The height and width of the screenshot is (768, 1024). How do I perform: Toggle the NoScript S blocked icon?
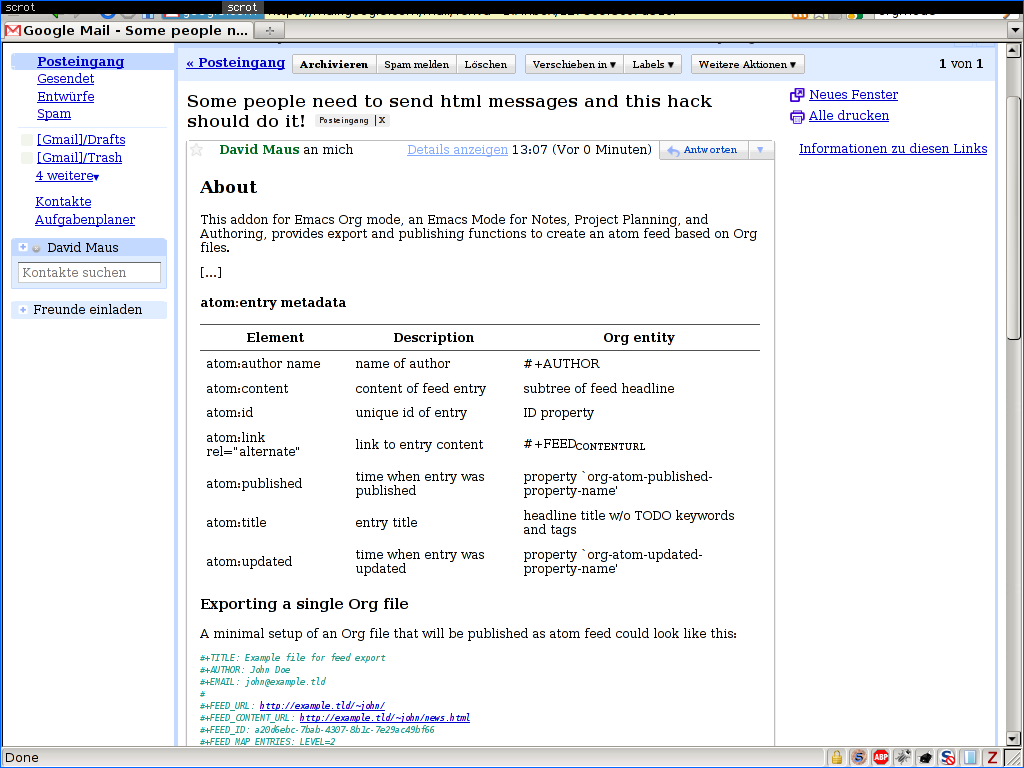click(948, 758)
